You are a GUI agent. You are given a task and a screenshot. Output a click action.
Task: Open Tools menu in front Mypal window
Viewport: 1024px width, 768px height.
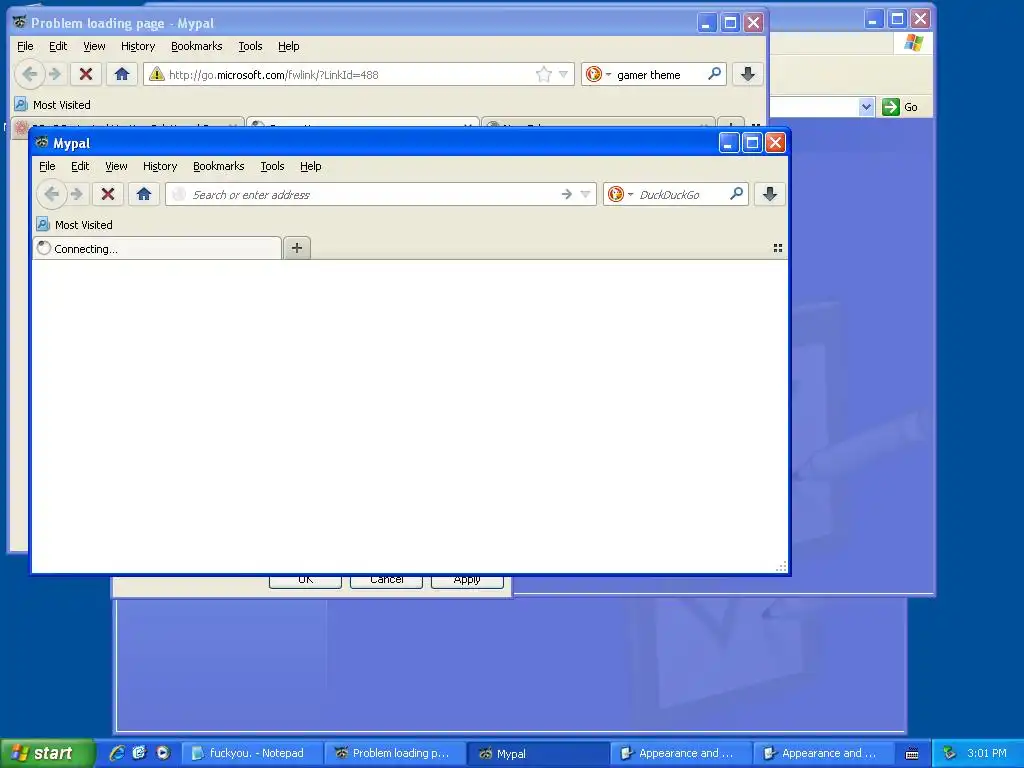(272, 166)
